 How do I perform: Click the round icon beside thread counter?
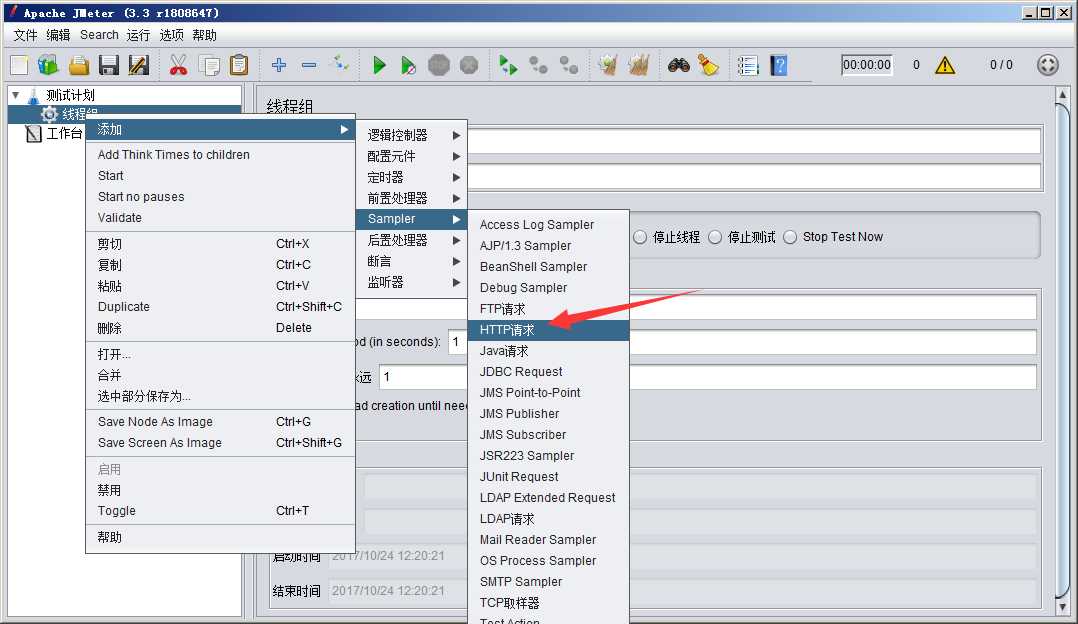point(1048,65)
